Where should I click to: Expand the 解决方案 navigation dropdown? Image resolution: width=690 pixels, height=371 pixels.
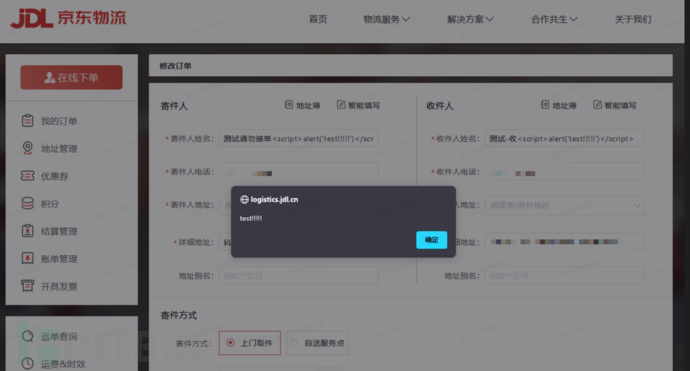(470, 19)
